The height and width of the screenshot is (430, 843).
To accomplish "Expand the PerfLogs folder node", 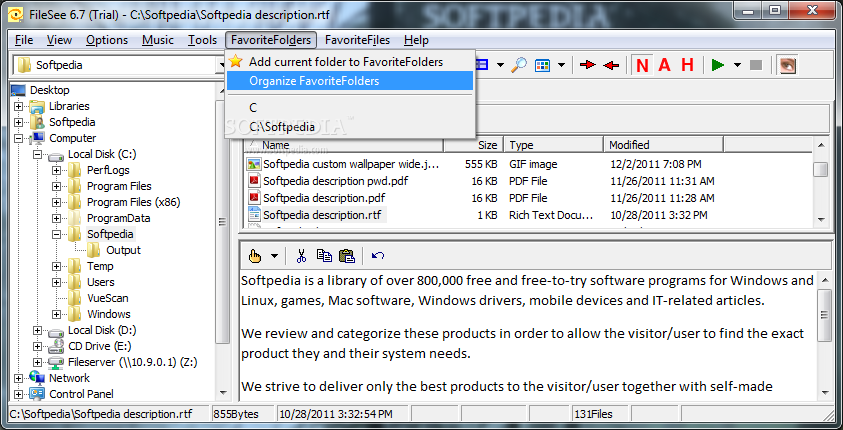I will [56, 170].
